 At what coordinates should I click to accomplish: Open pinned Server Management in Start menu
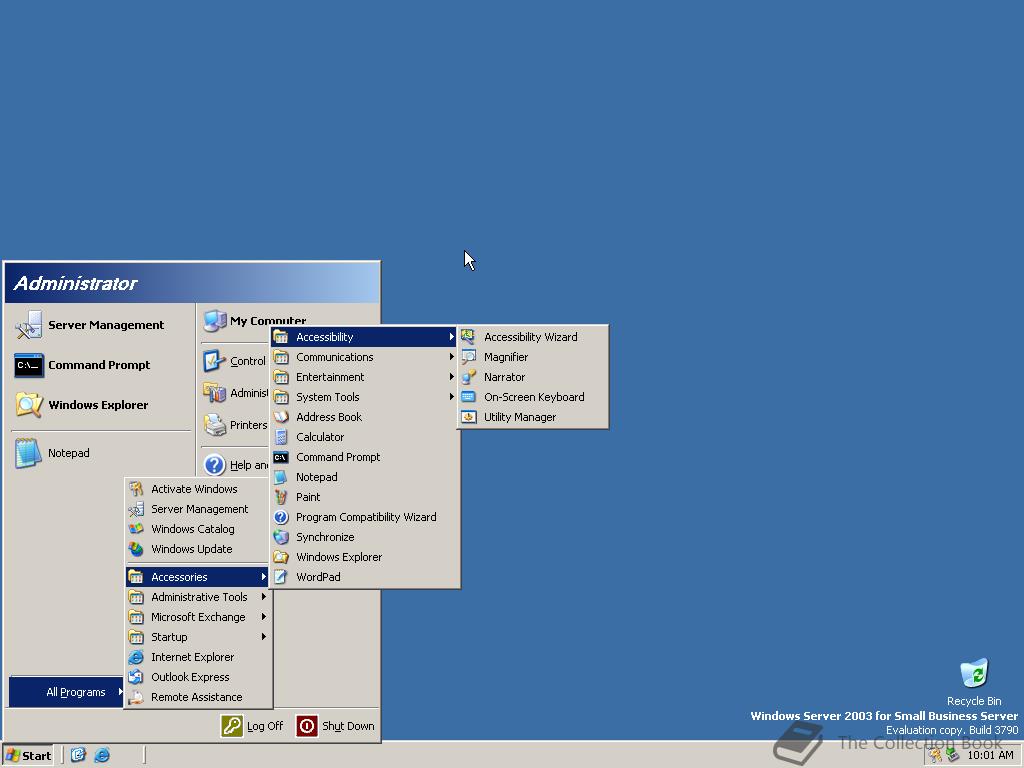coord(100,325)
